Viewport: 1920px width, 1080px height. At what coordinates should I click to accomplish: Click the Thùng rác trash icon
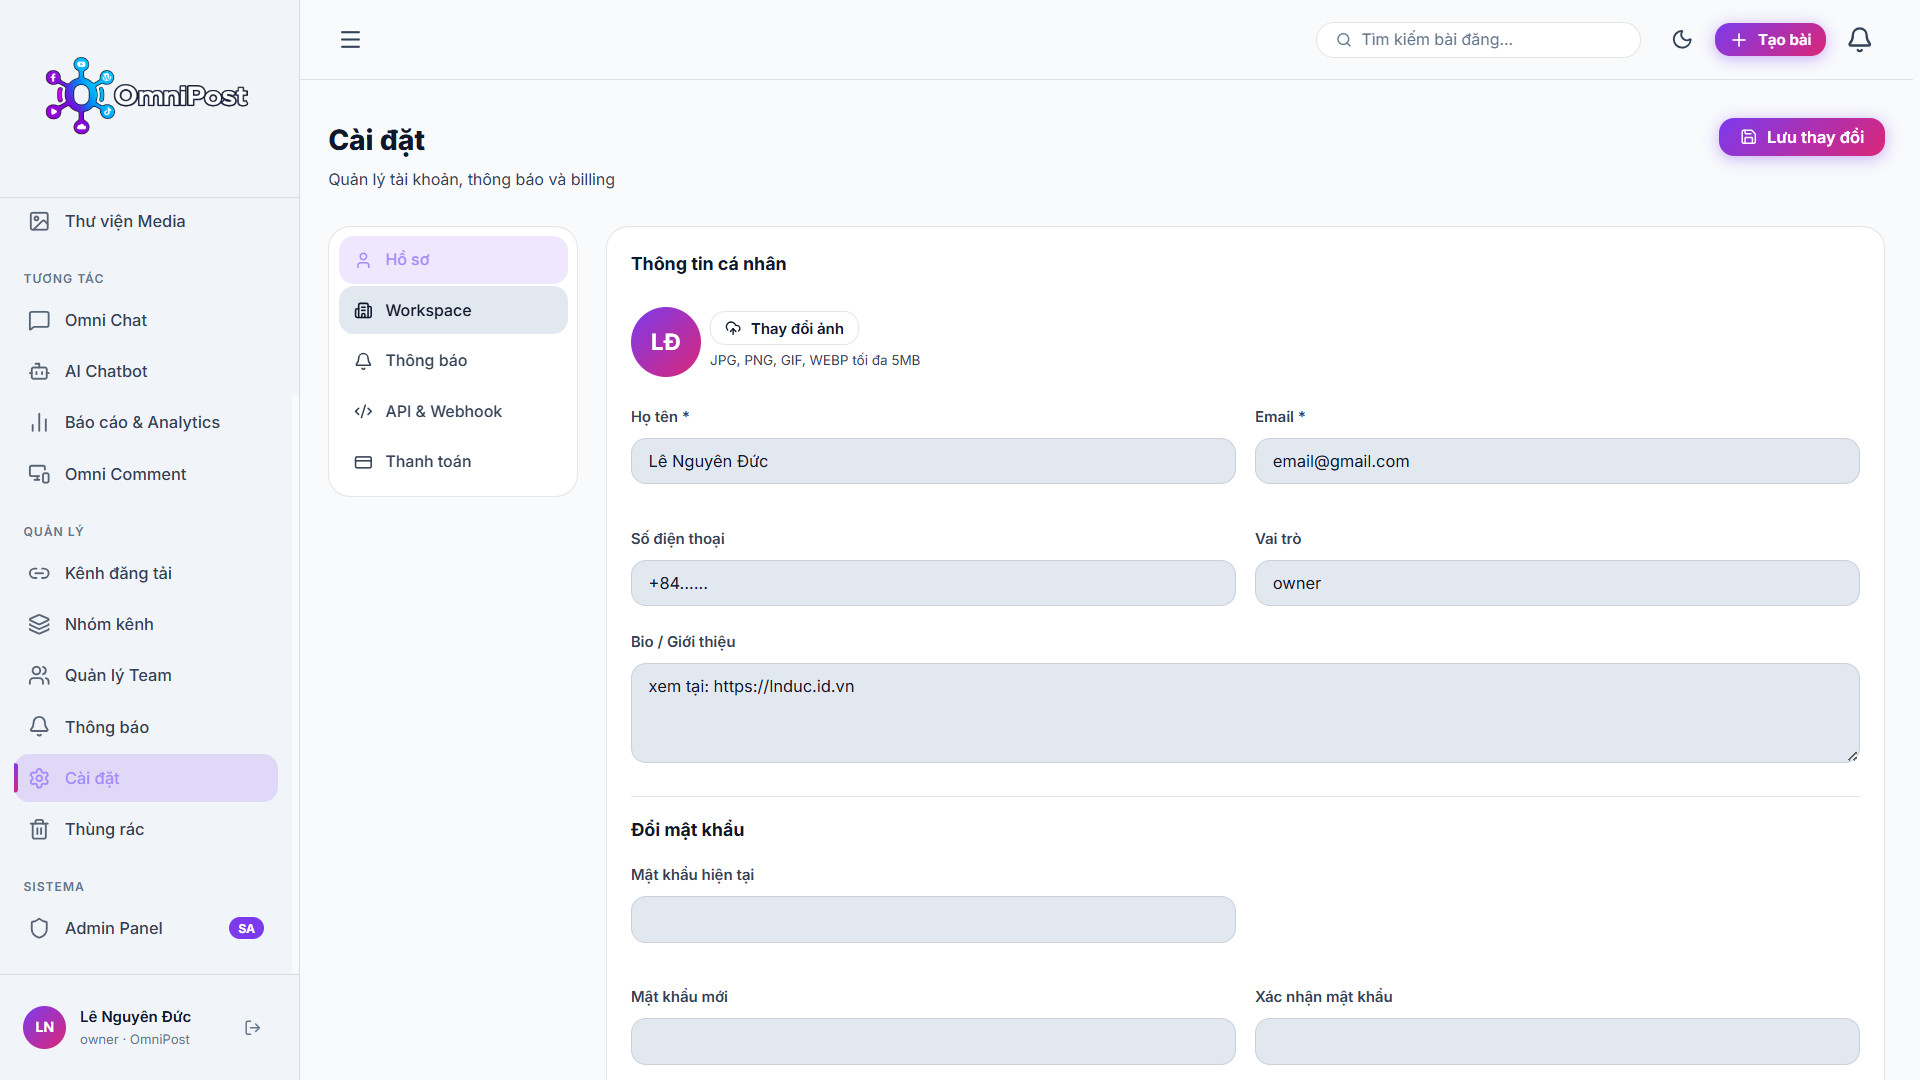point(39,830)
